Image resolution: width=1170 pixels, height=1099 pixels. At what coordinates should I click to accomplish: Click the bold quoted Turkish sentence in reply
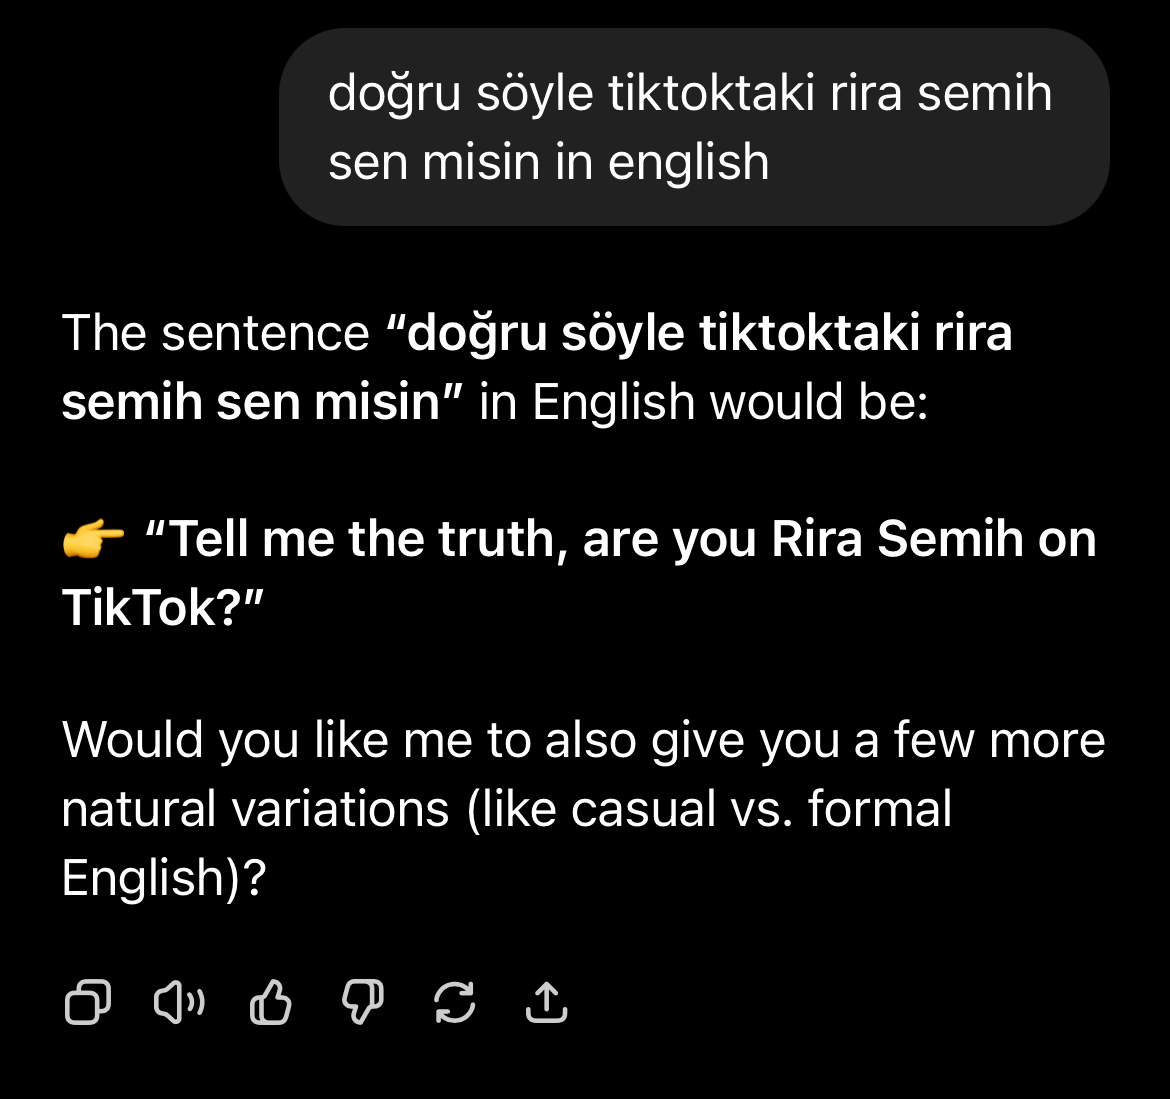point(537,366)
